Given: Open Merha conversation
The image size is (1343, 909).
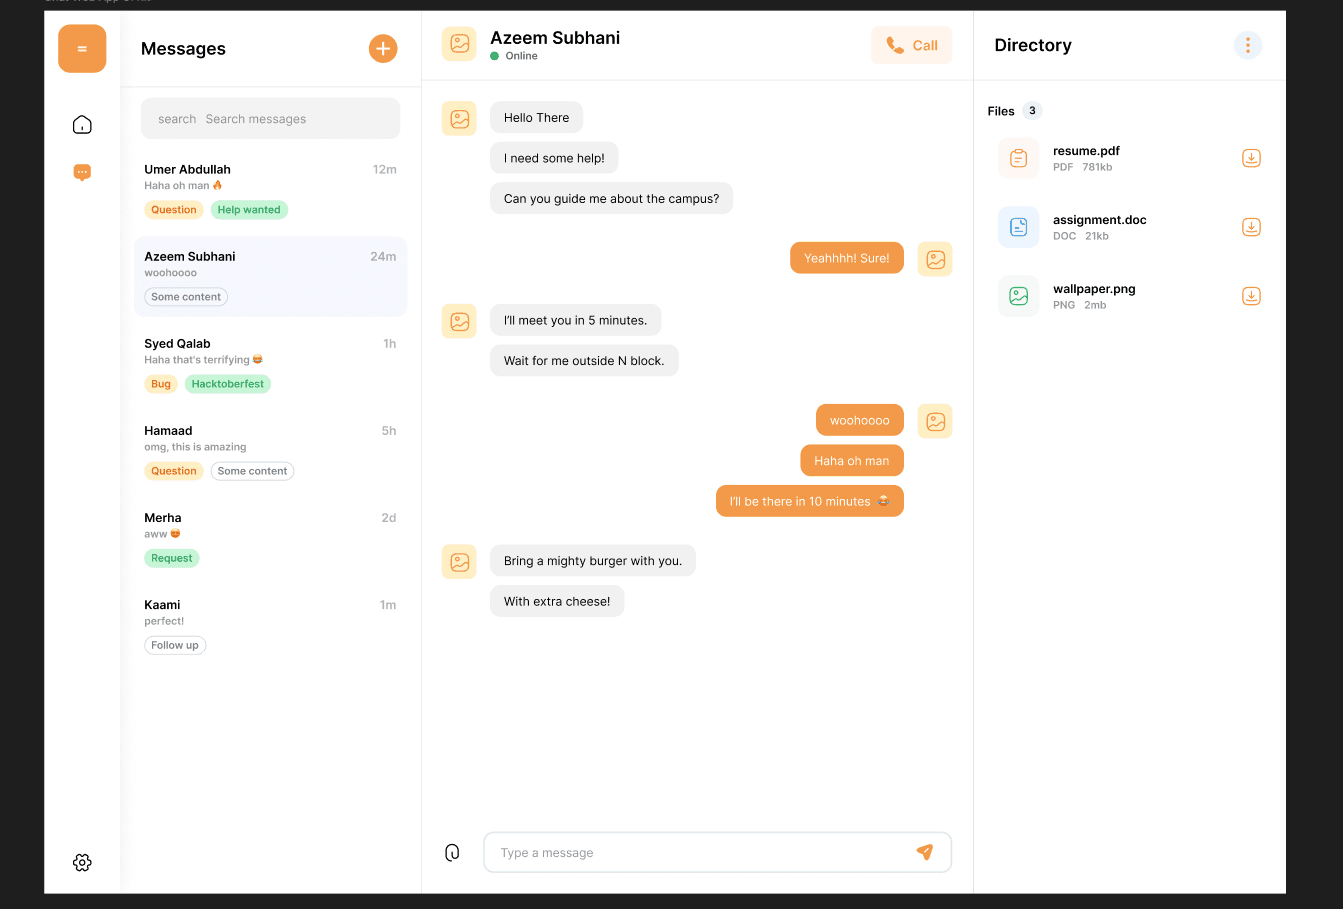Looking at the screenshot, I should pos(270,537).
